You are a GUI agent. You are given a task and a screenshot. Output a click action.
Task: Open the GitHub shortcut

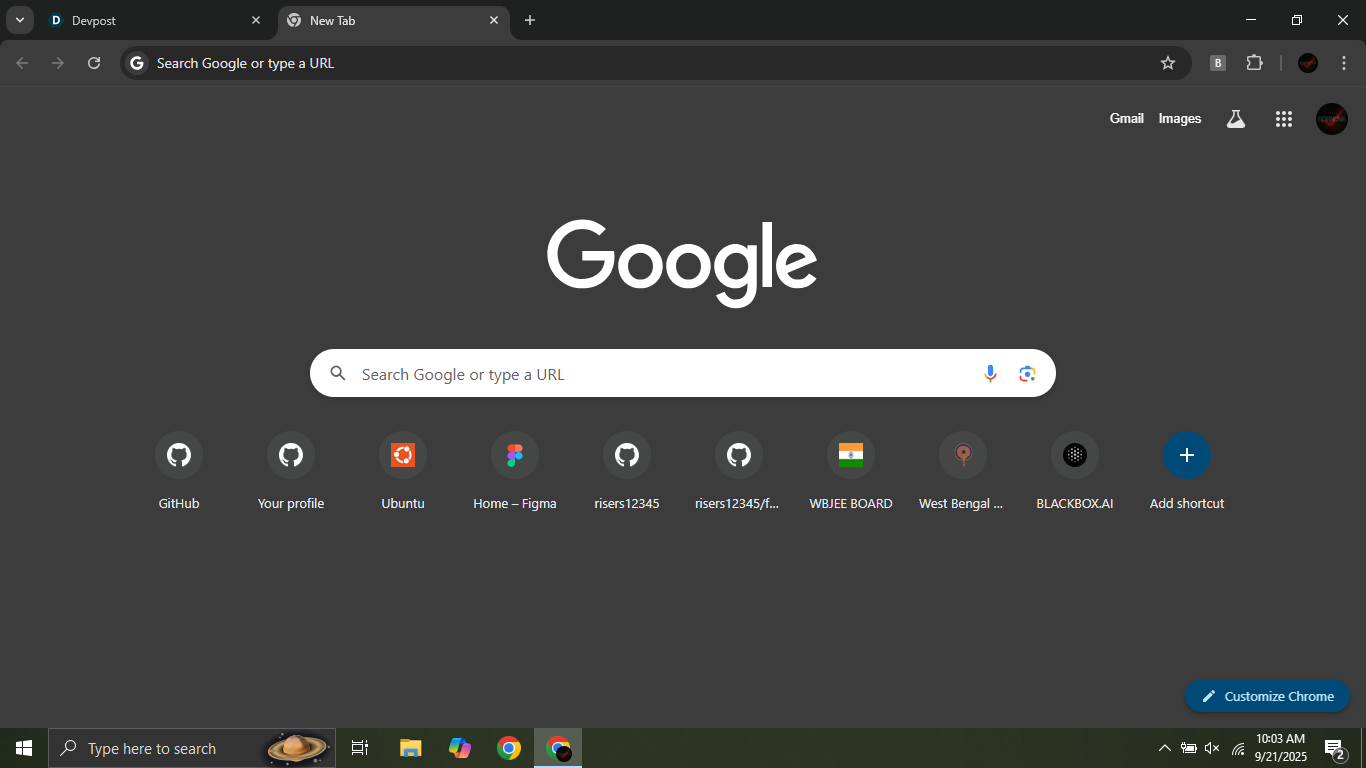179,472
